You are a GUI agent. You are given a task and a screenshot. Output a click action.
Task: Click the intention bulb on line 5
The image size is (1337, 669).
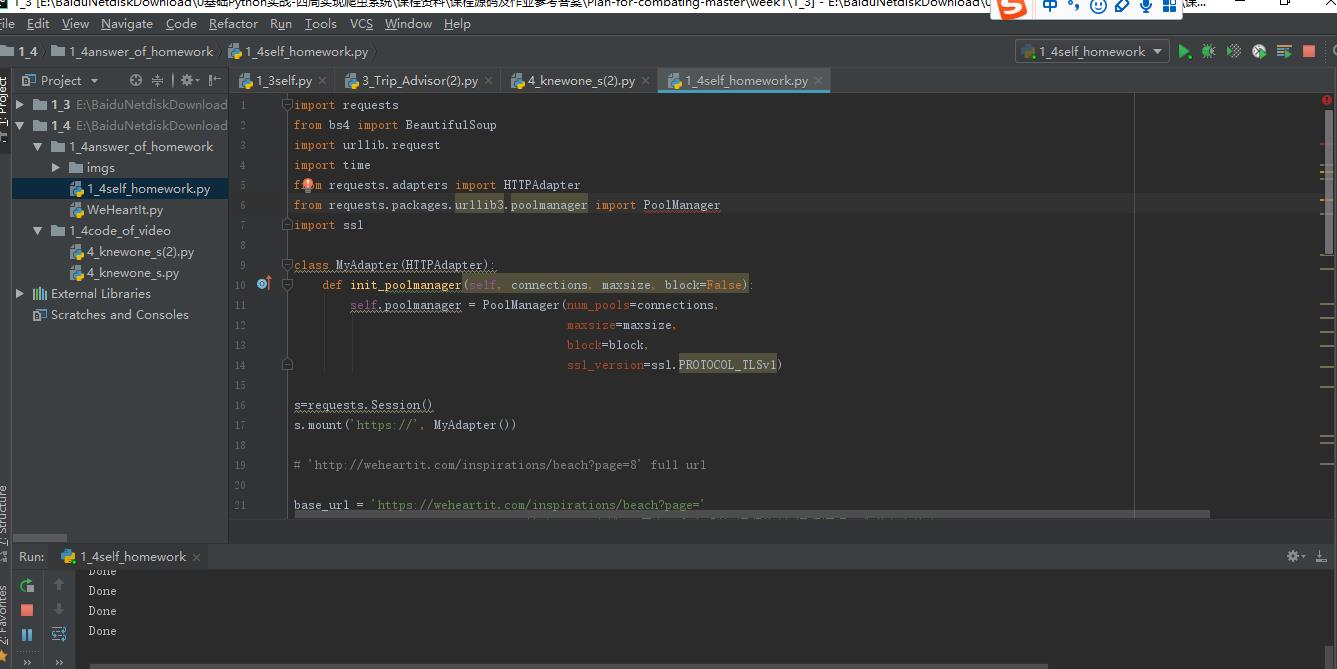[x=309, y=184]
